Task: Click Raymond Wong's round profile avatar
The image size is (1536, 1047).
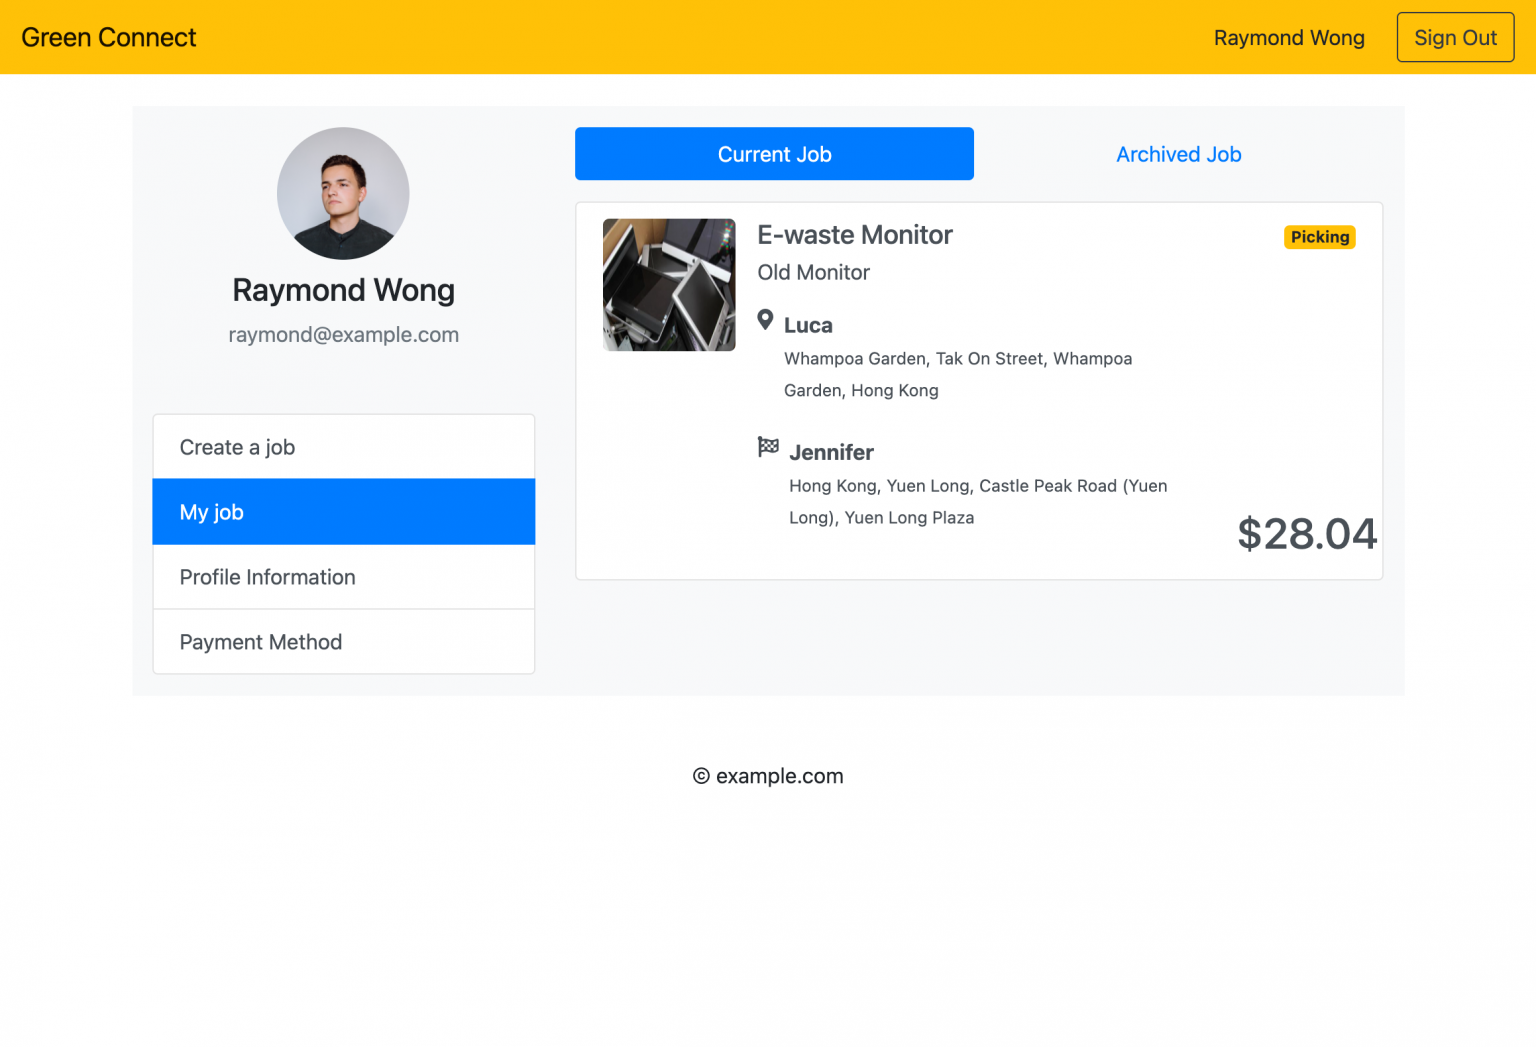Action: 343,193
